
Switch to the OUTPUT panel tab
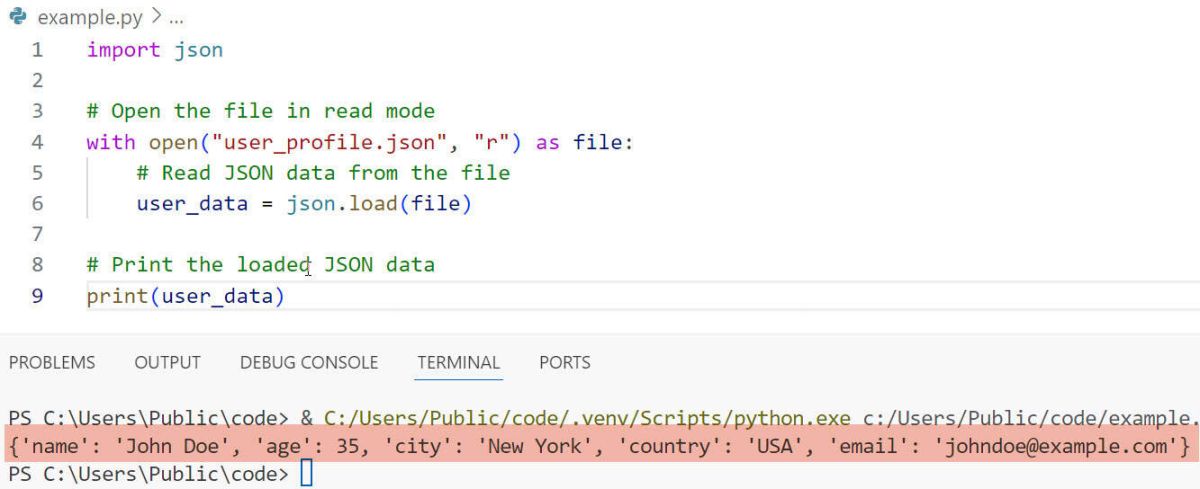tap(167, 362)
